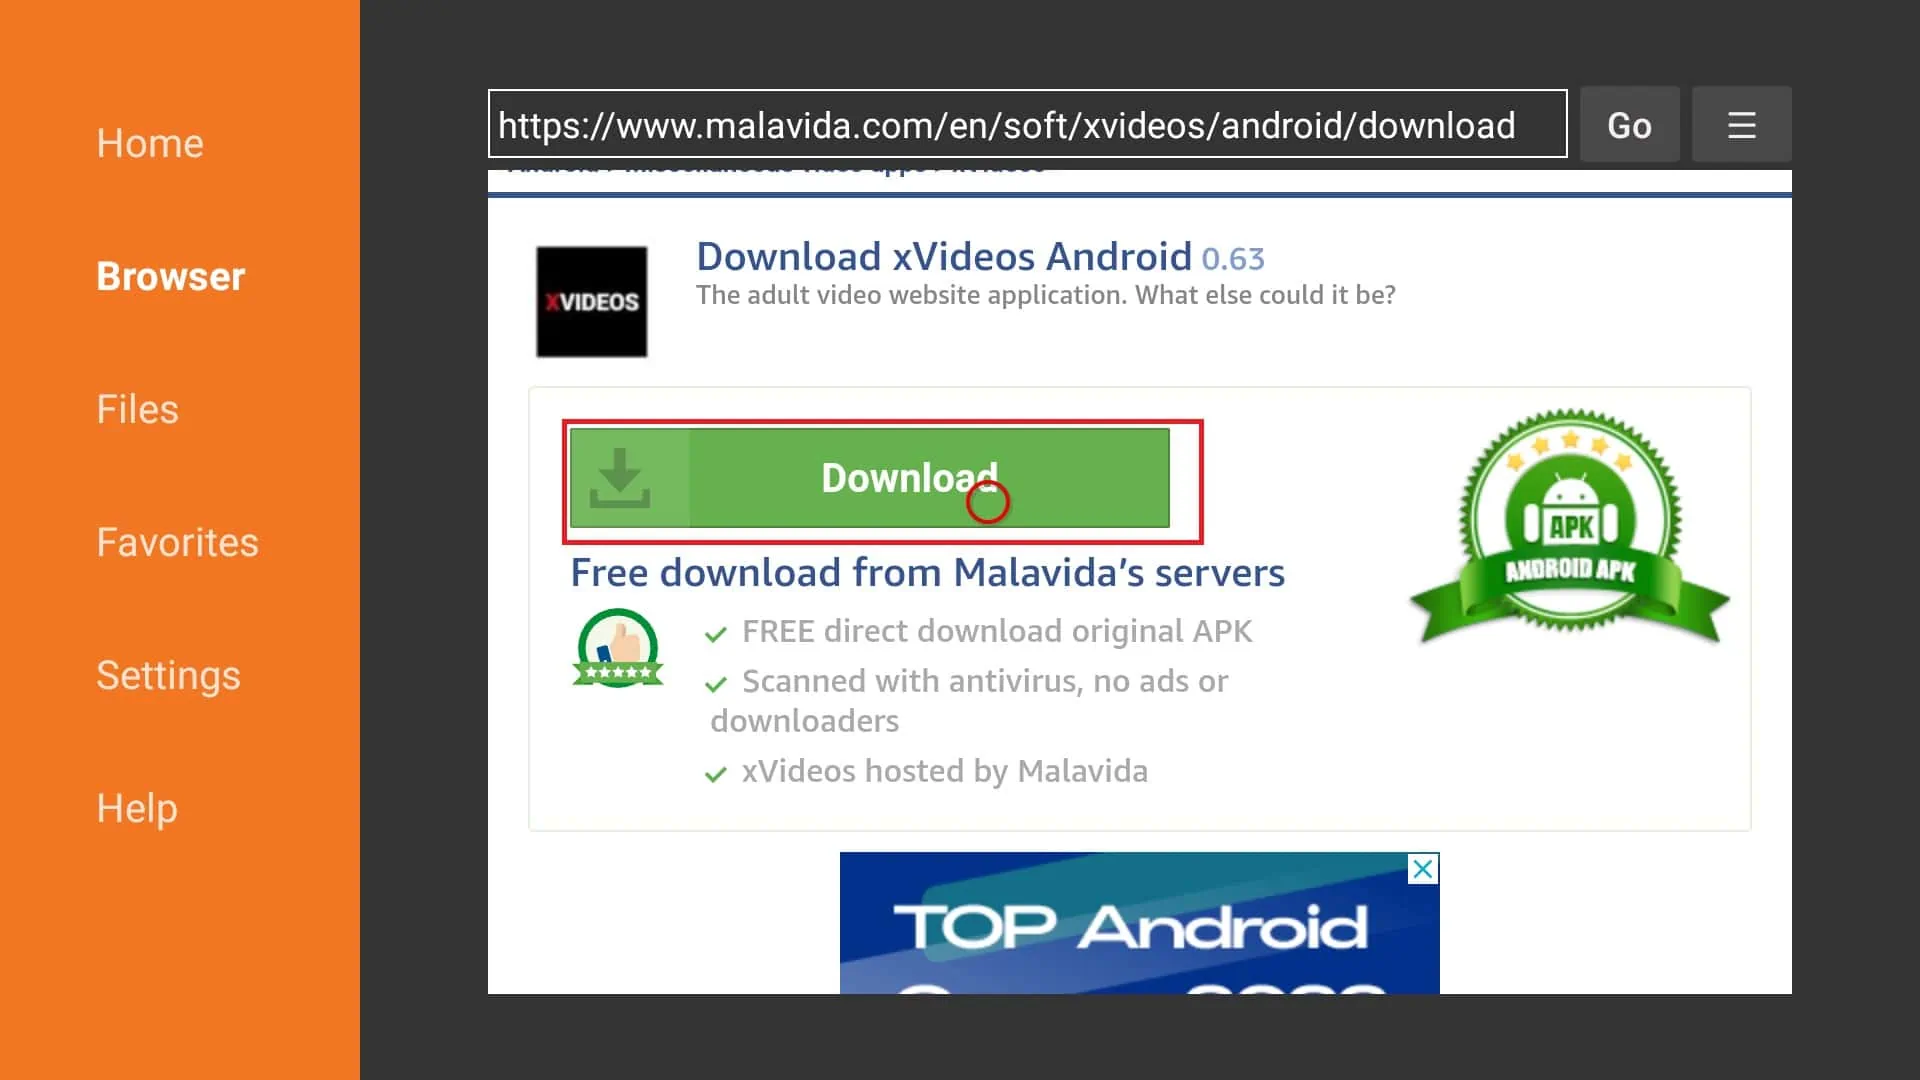Viewport: 1920px width, 1080px height.
Task: Select the Home menu tab
Action: [x=149, y=142]
